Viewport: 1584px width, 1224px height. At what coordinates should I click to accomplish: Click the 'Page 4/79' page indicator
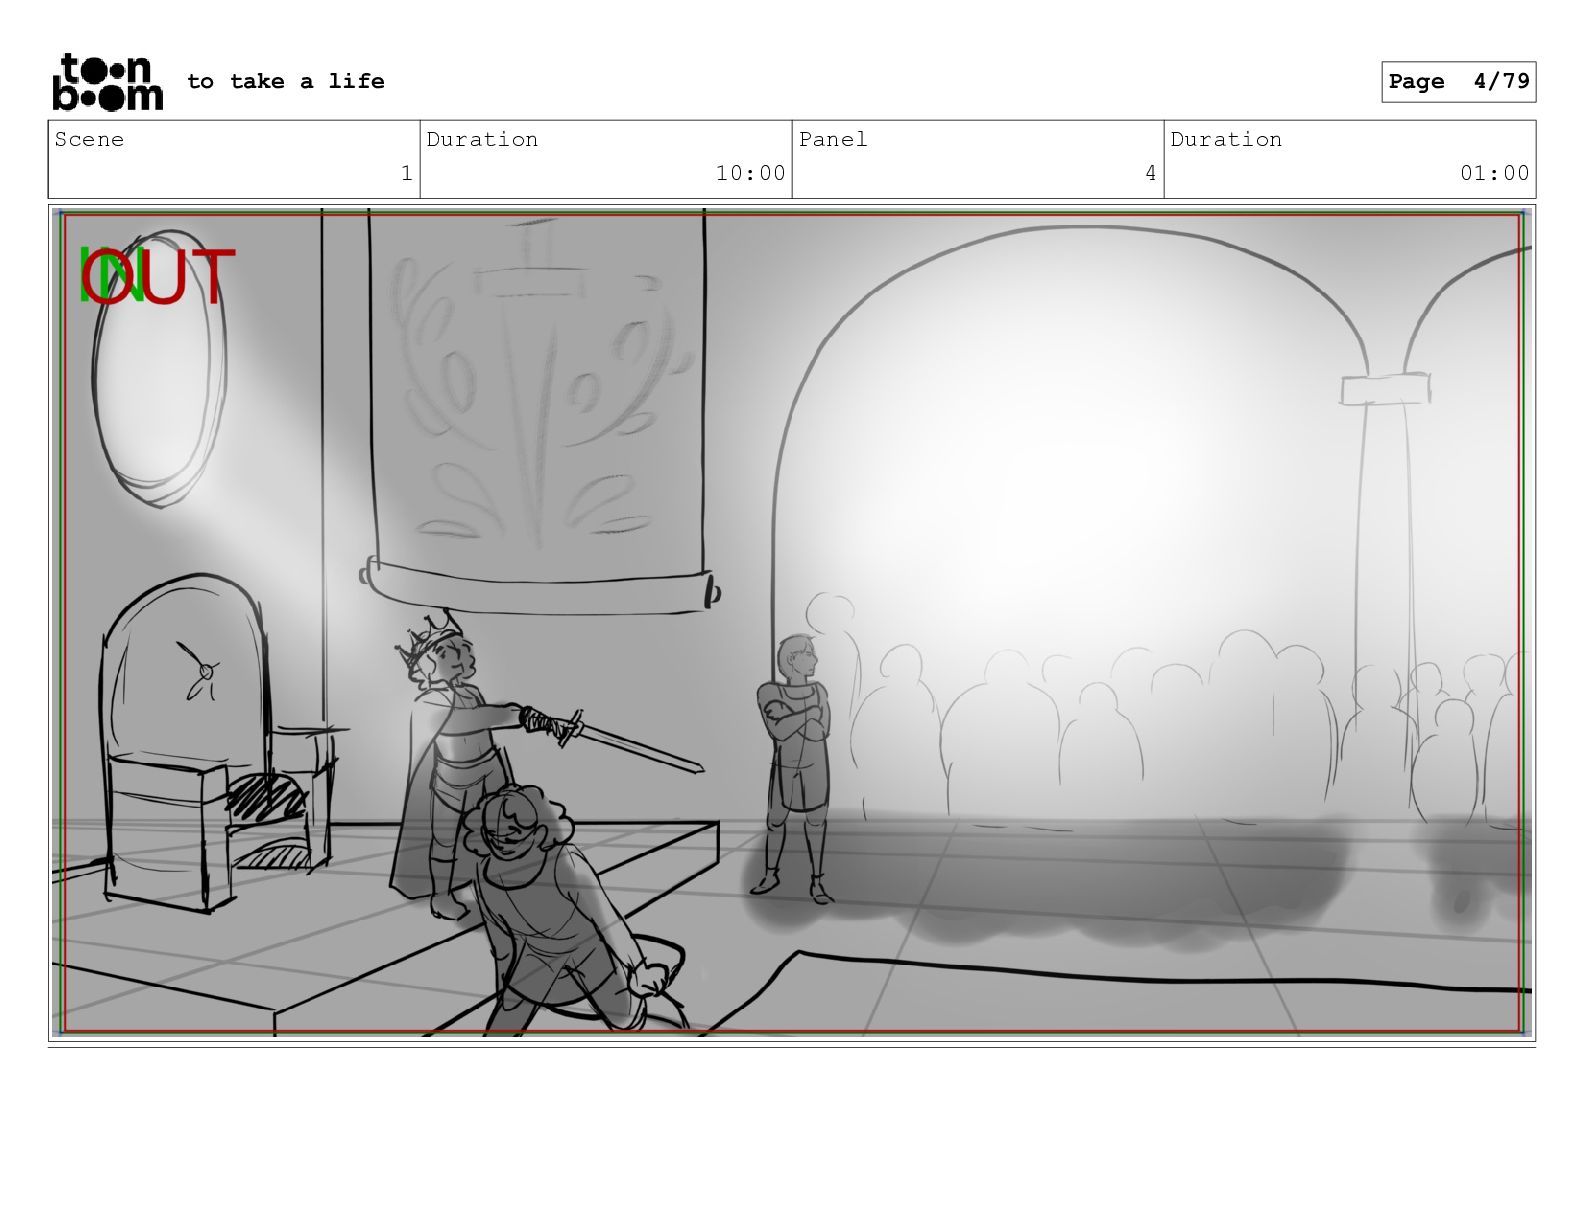[1459, 82]
